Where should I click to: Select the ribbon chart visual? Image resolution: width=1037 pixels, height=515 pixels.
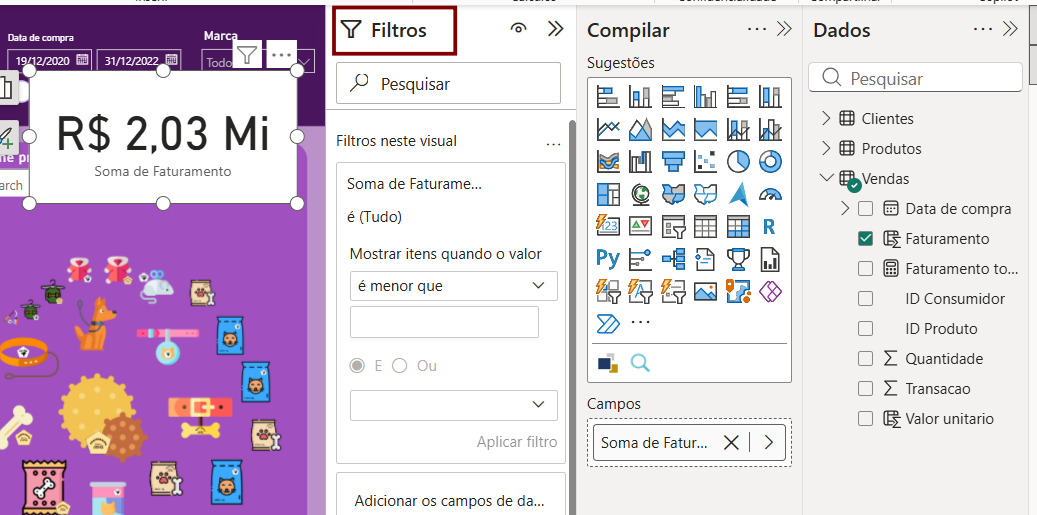[x=608, y=161]
